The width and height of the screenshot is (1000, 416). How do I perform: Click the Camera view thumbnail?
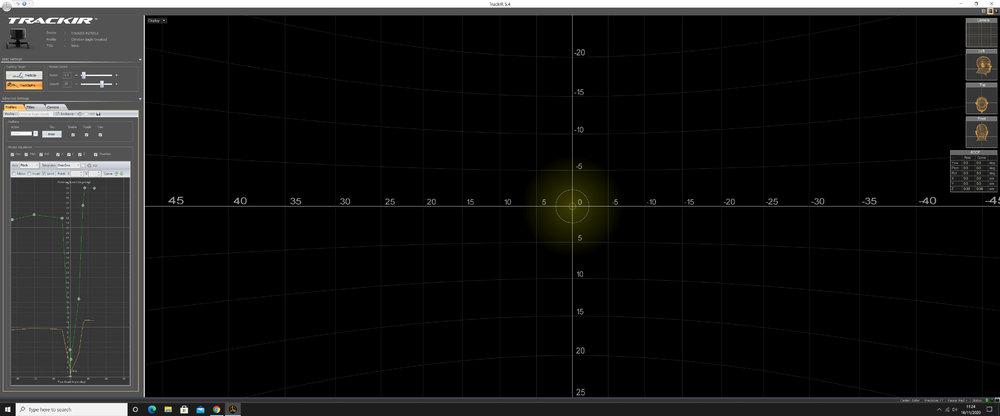pyautogui.click(x=981, y=32)
